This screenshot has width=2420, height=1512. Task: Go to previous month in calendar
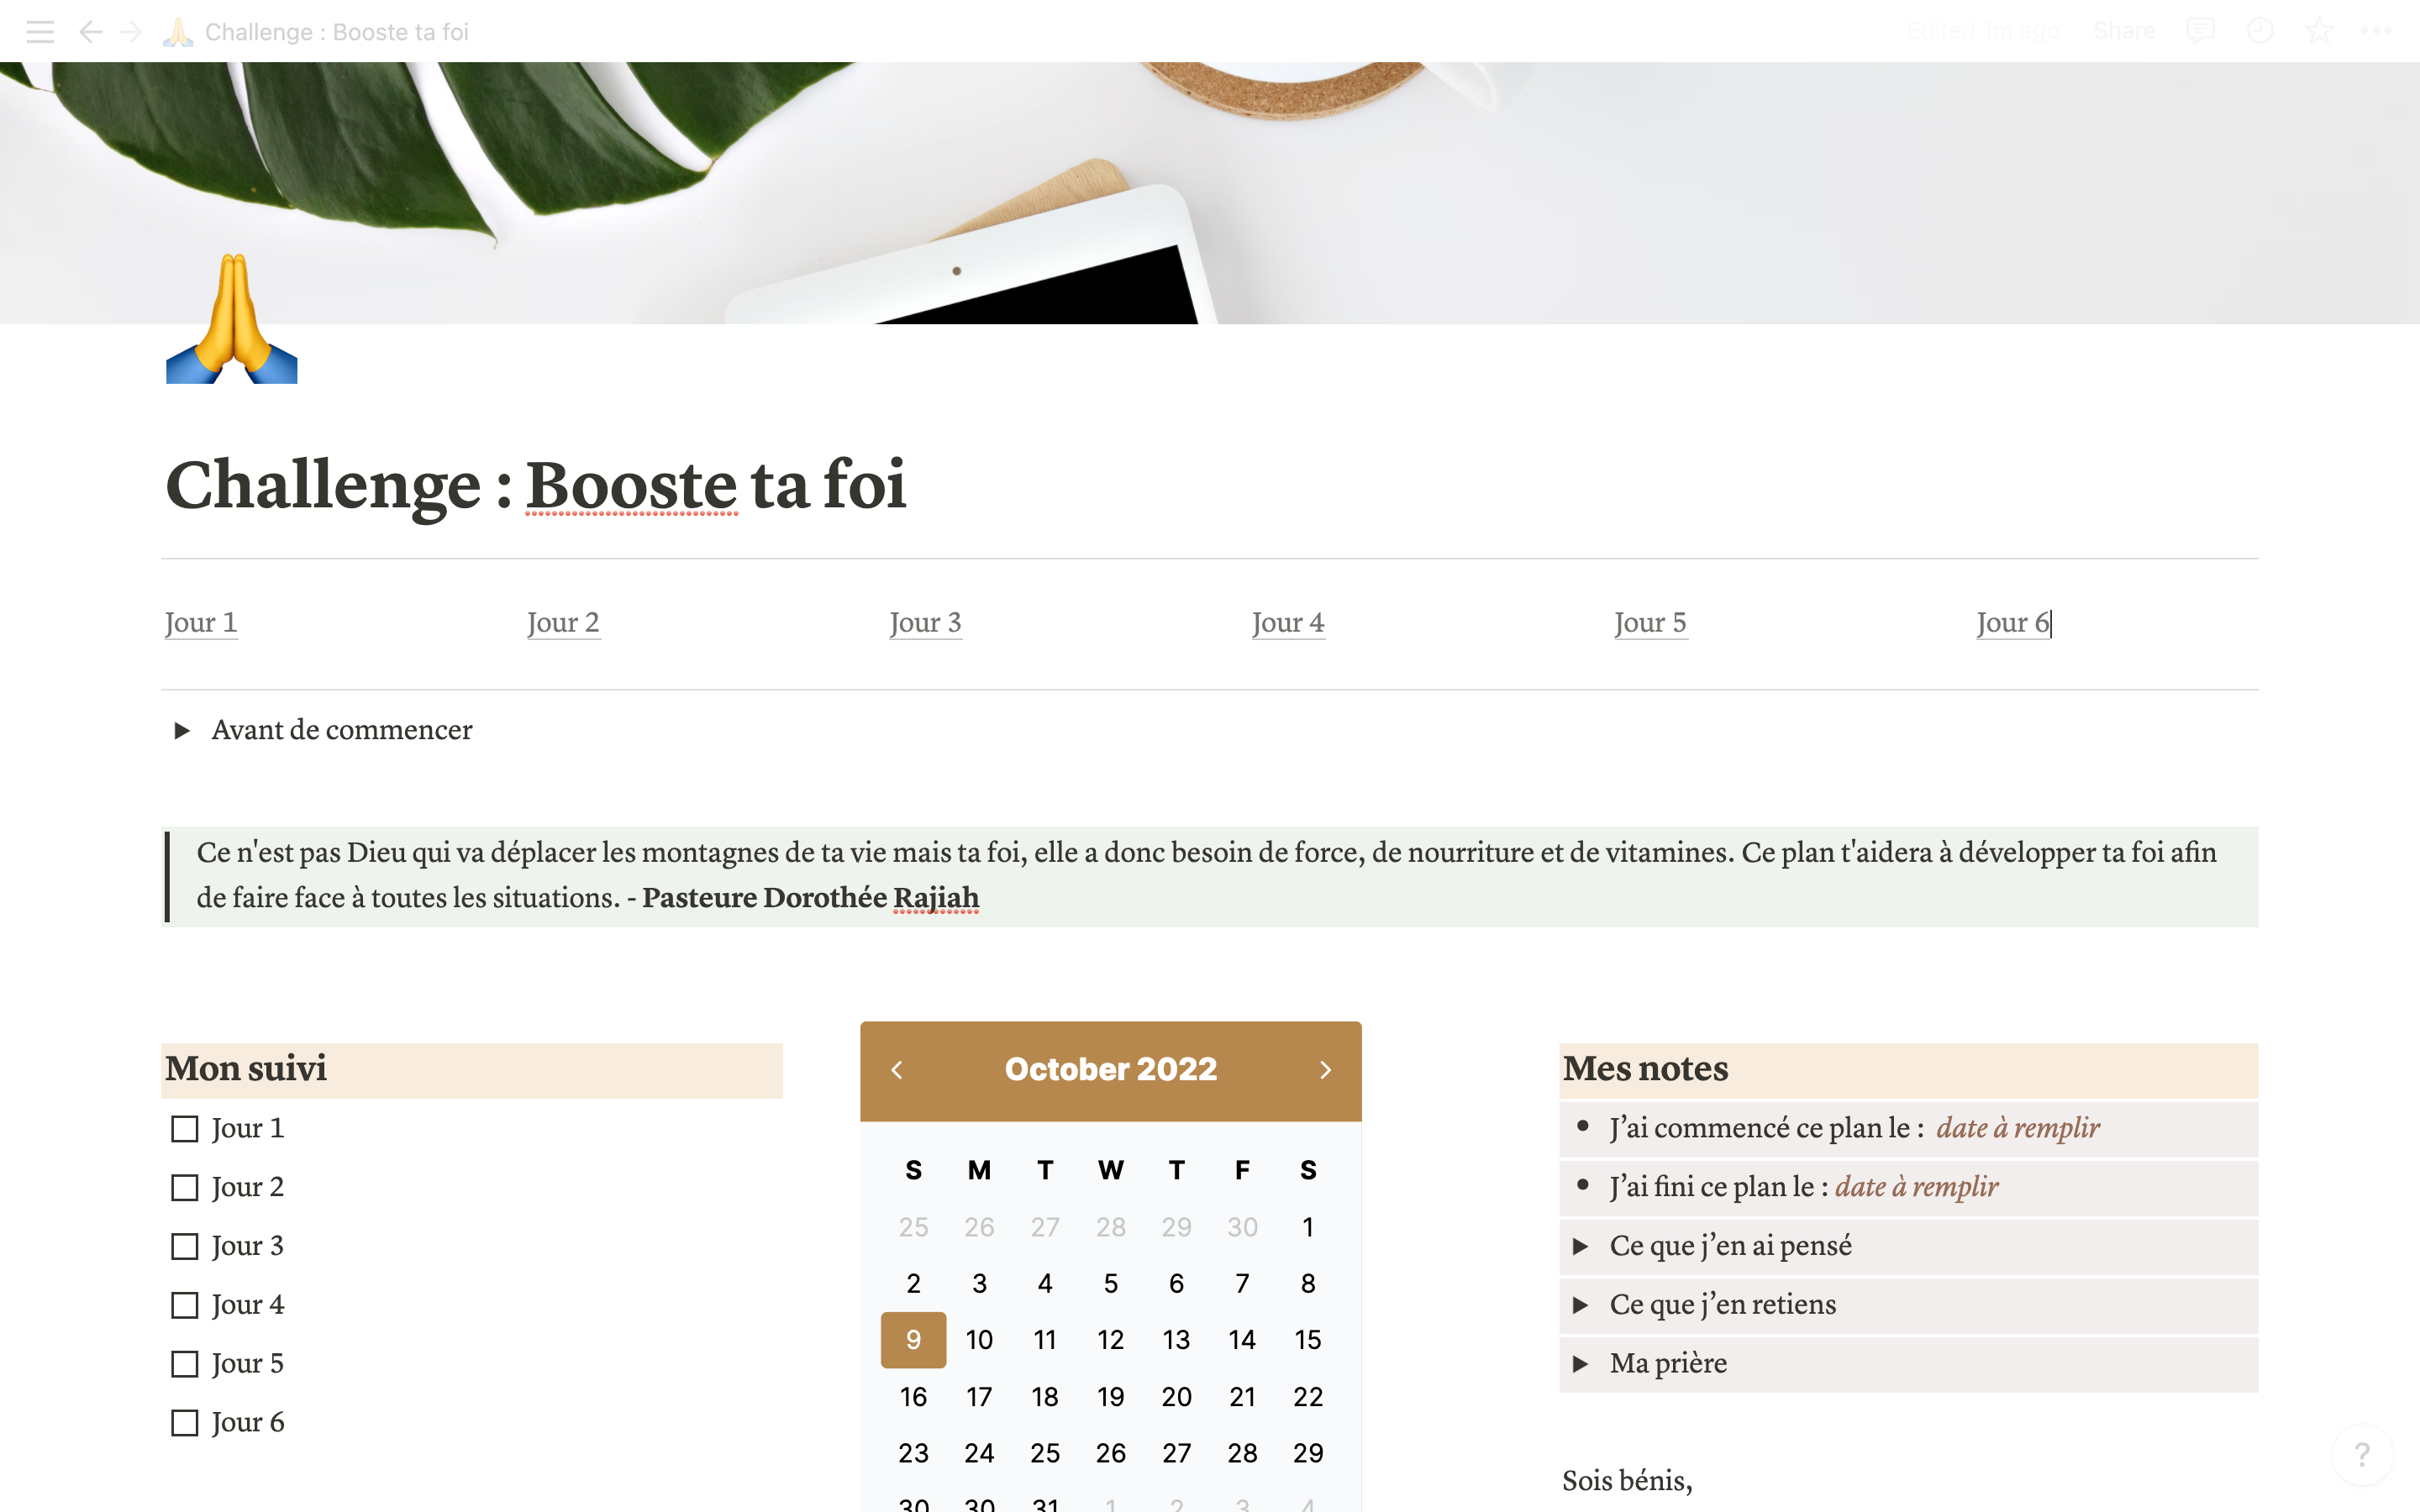[x=897, y=1070]
